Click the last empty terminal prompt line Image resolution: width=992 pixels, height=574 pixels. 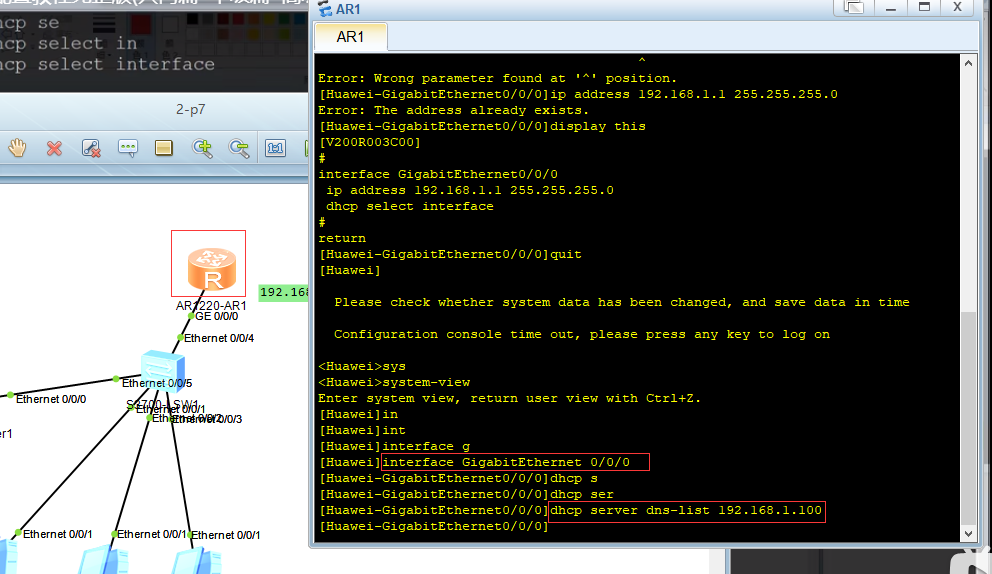coord(433,527)
